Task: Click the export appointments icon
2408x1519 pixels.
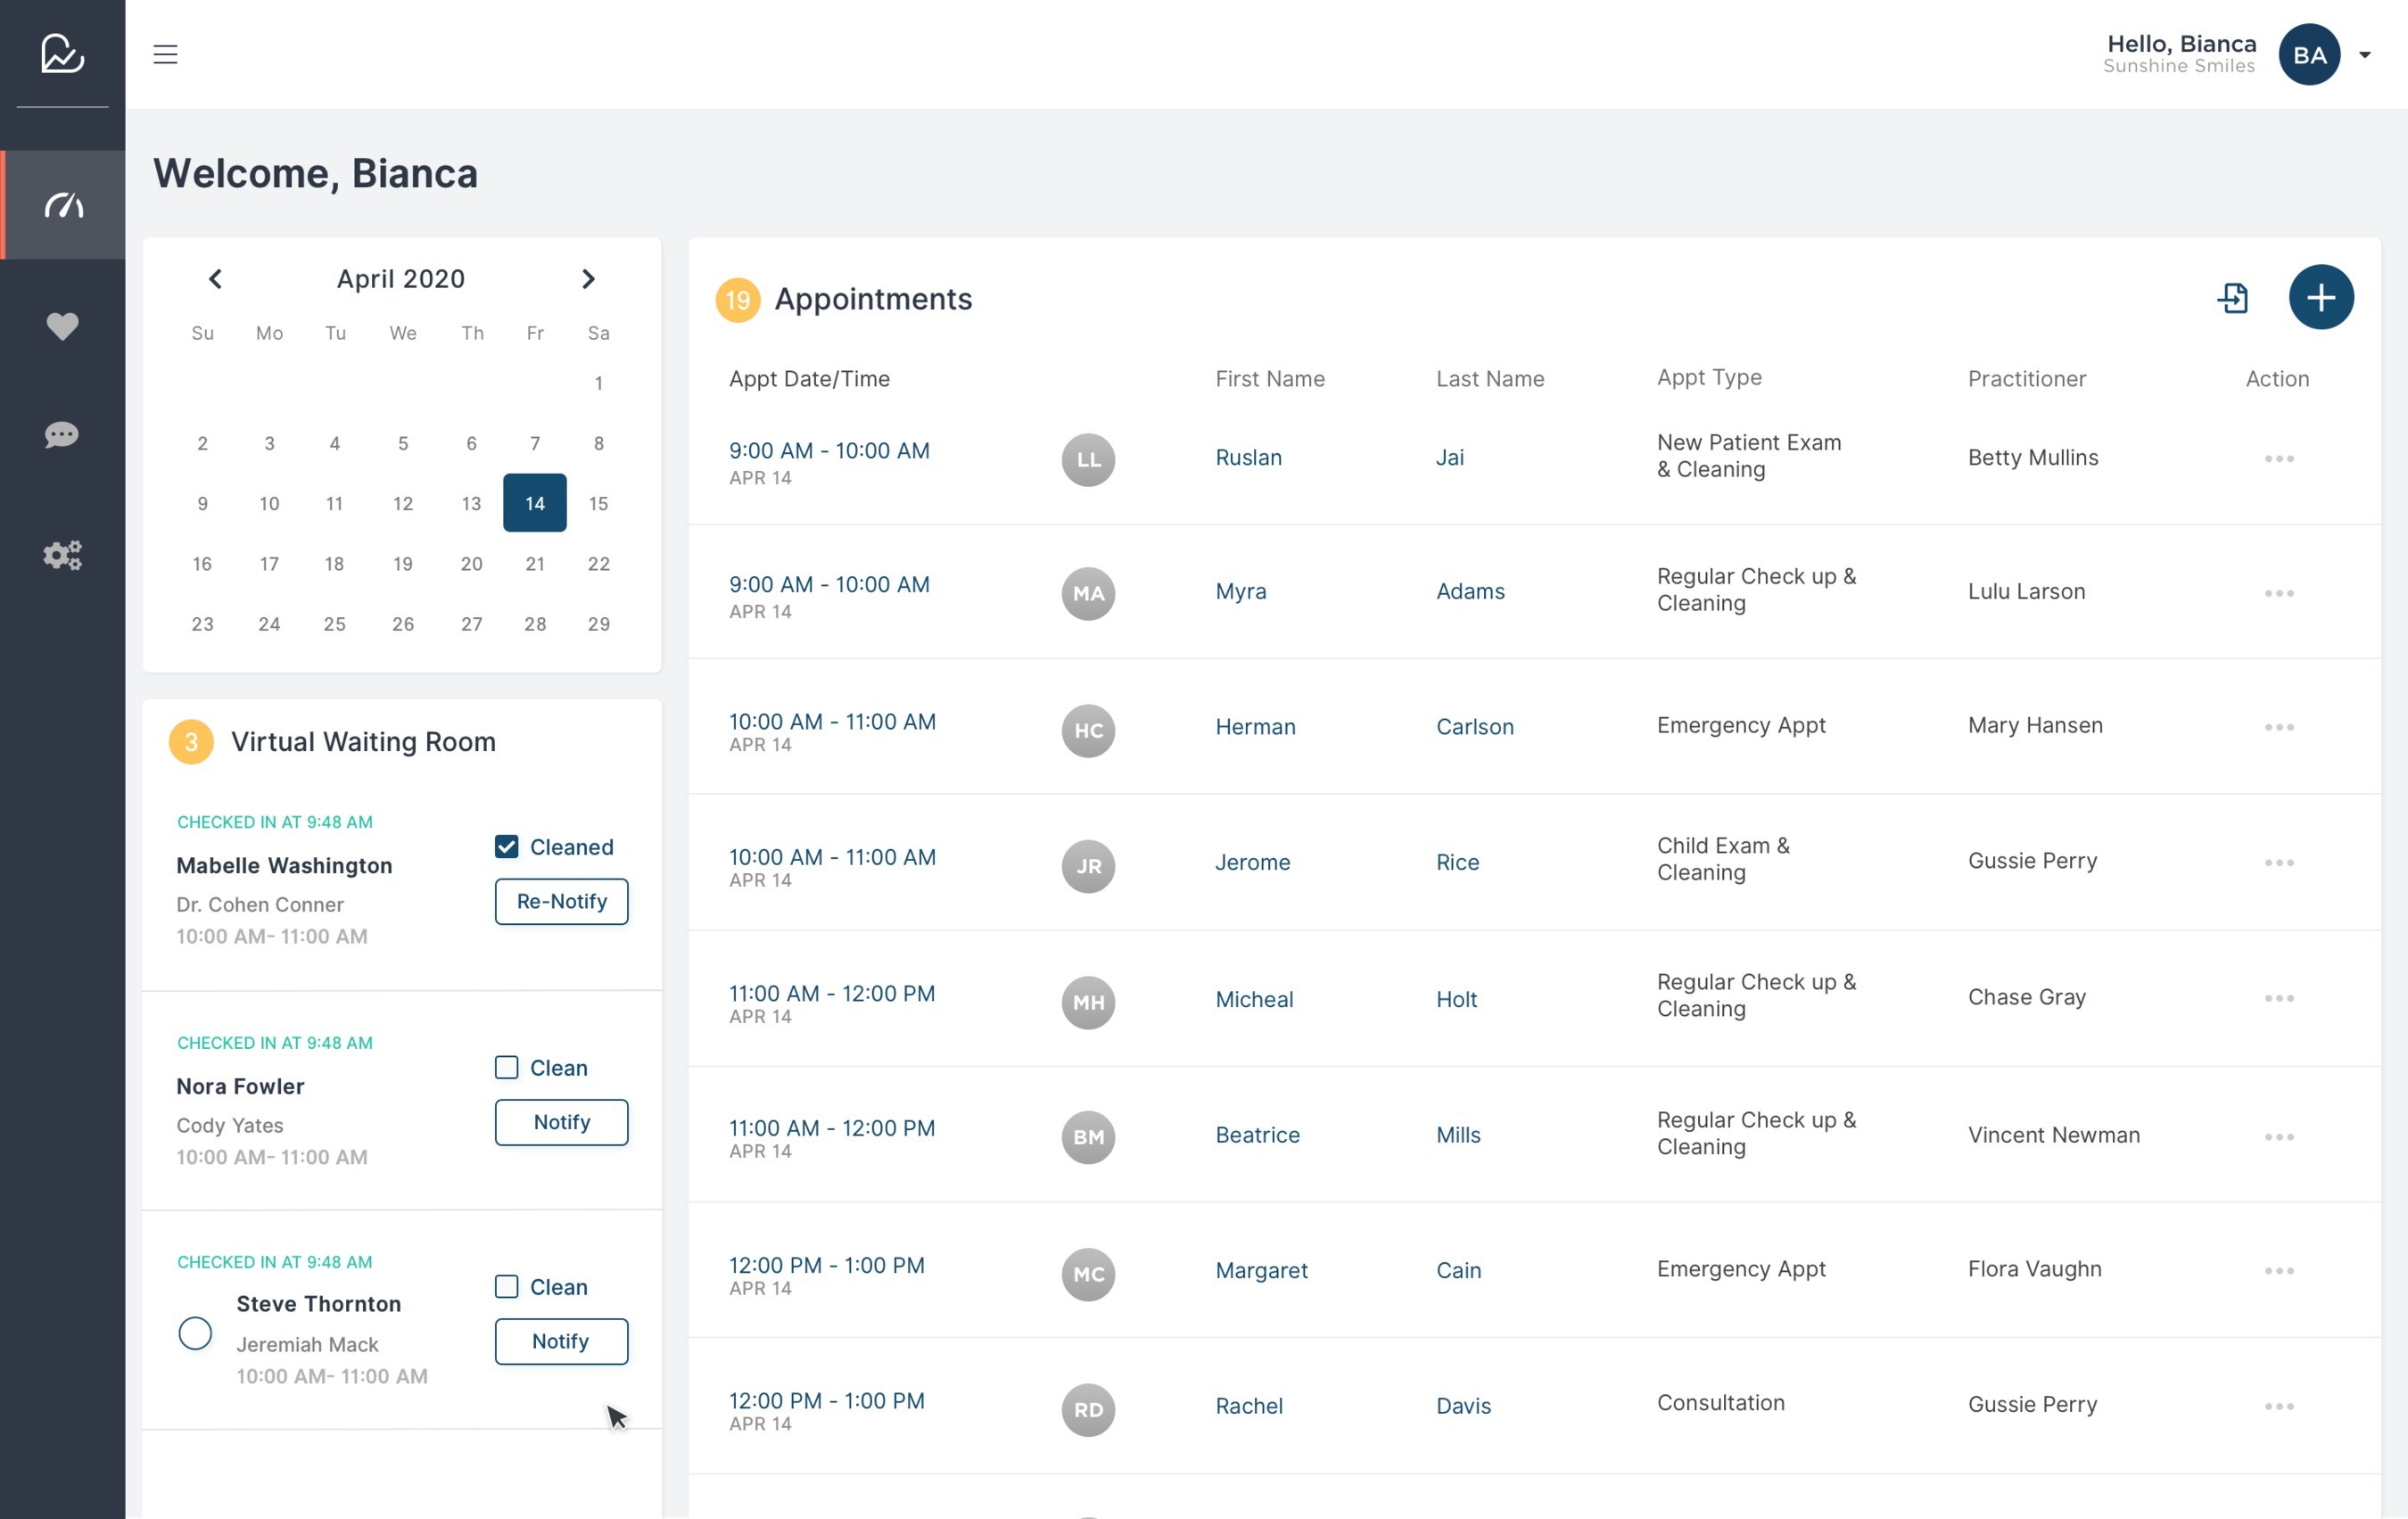Action: click(2232, 297)
